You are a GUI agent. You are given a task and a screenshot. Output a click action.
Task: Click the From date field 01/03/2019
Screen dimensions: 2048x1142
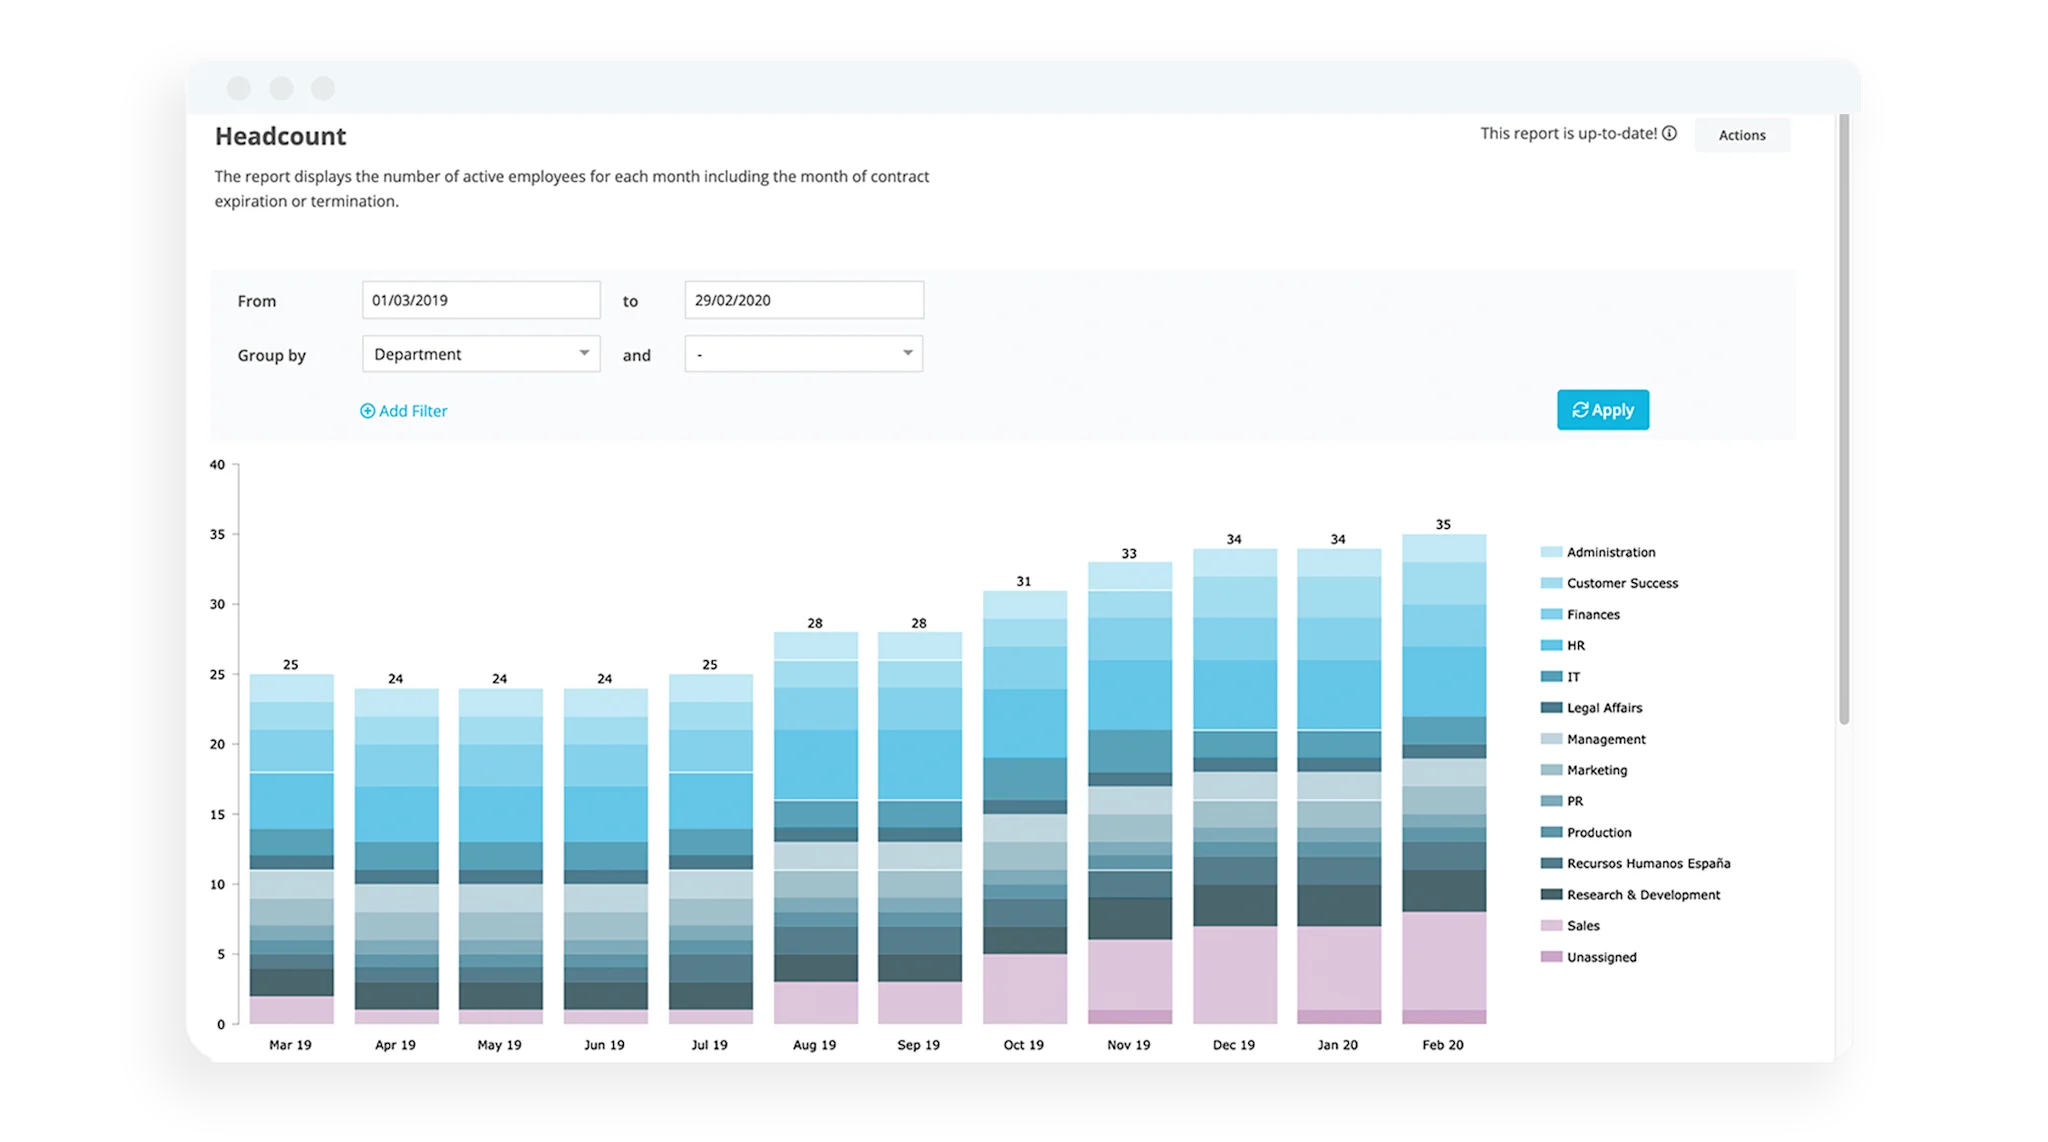tap(481, 300)
